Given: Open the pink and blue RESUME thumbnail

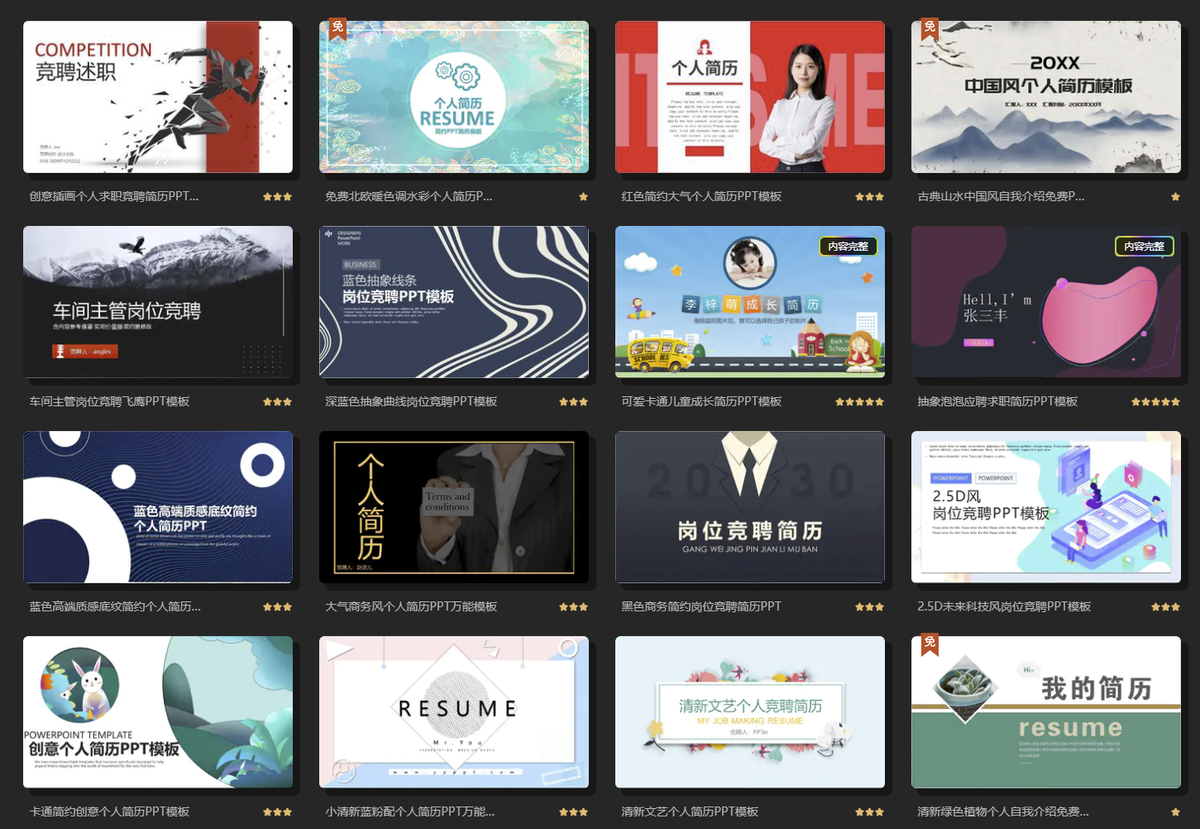Looking at the screenshot, I should click(x=454, y=712).
